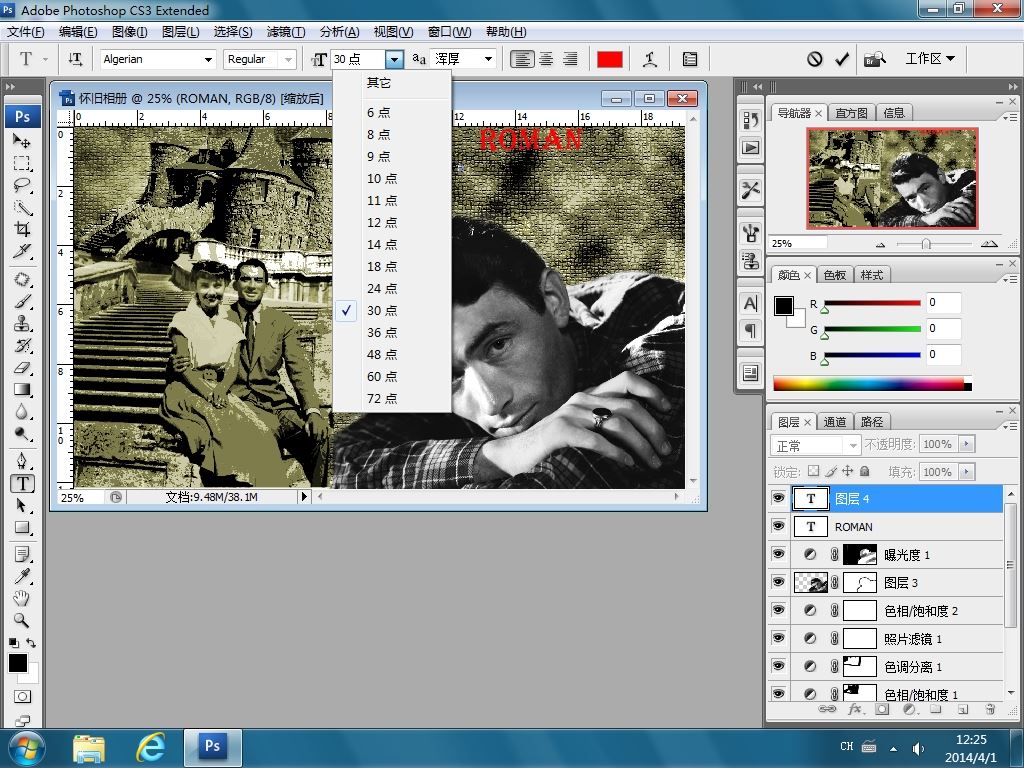Select the Notes tool
Screen dimensions: 1024x768
[22, 555]
